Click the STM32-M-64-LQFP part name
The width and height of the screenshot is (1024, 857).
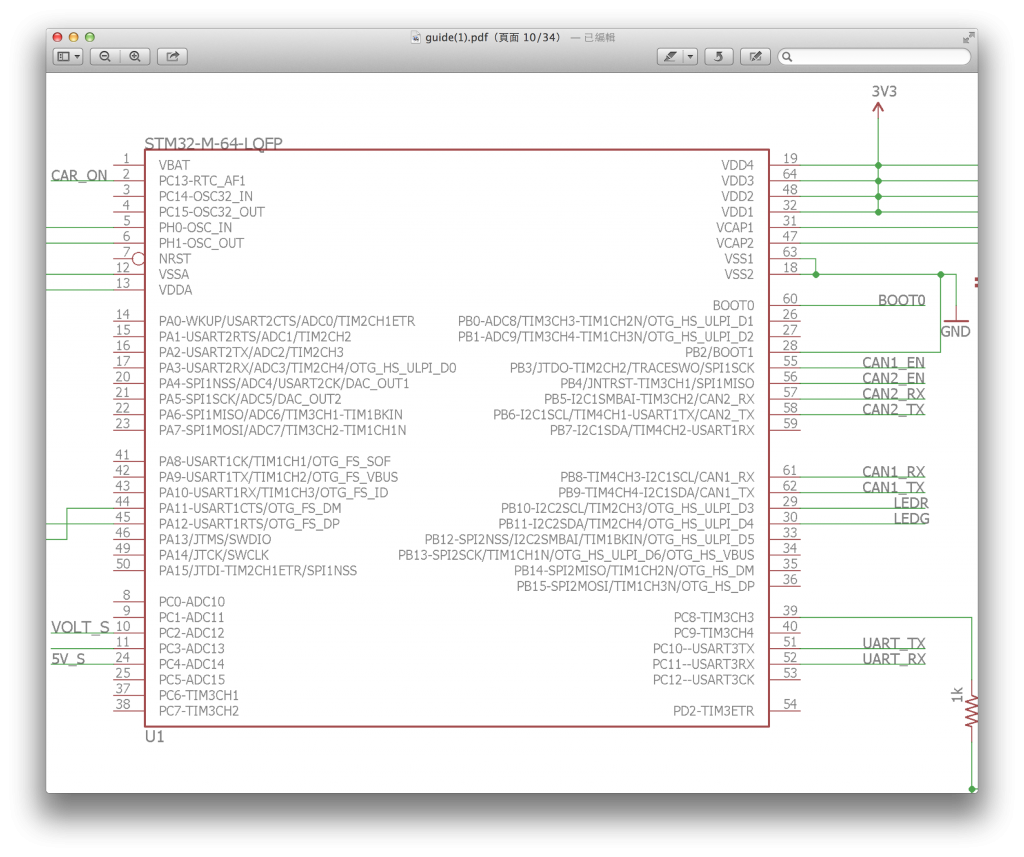point(214,143)
